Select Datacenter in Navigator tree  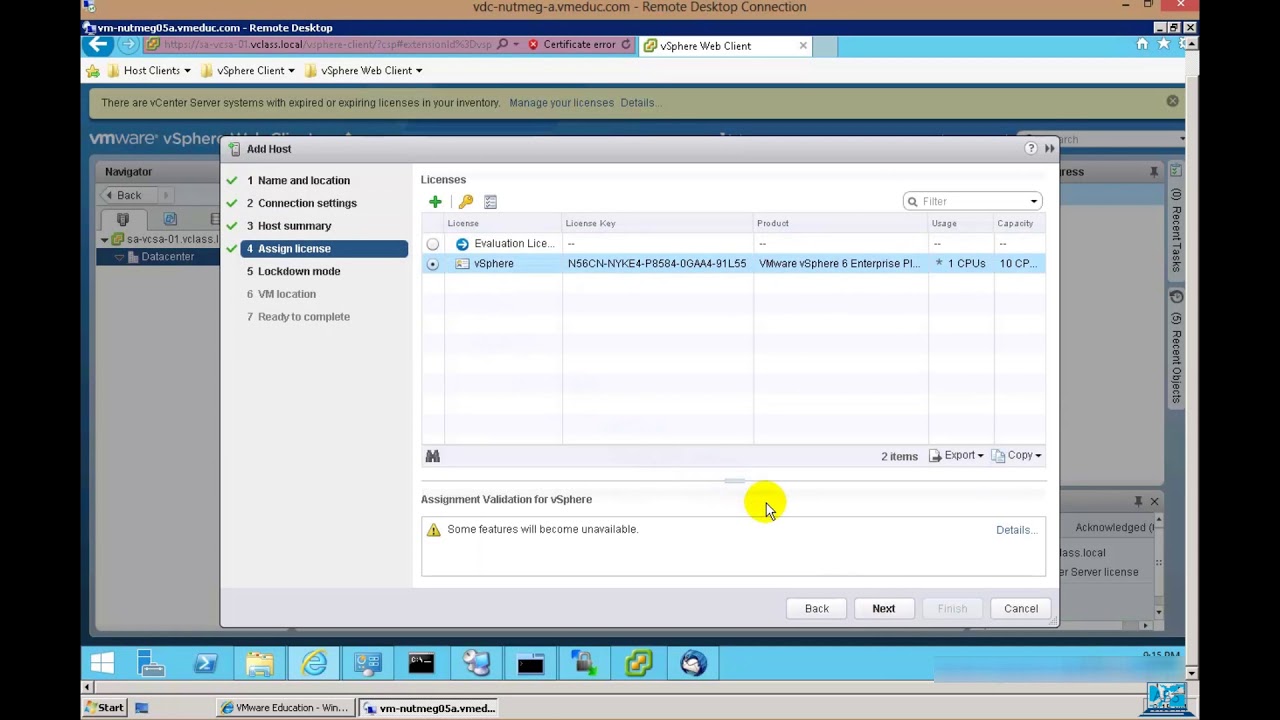click(x=167, y=257)
